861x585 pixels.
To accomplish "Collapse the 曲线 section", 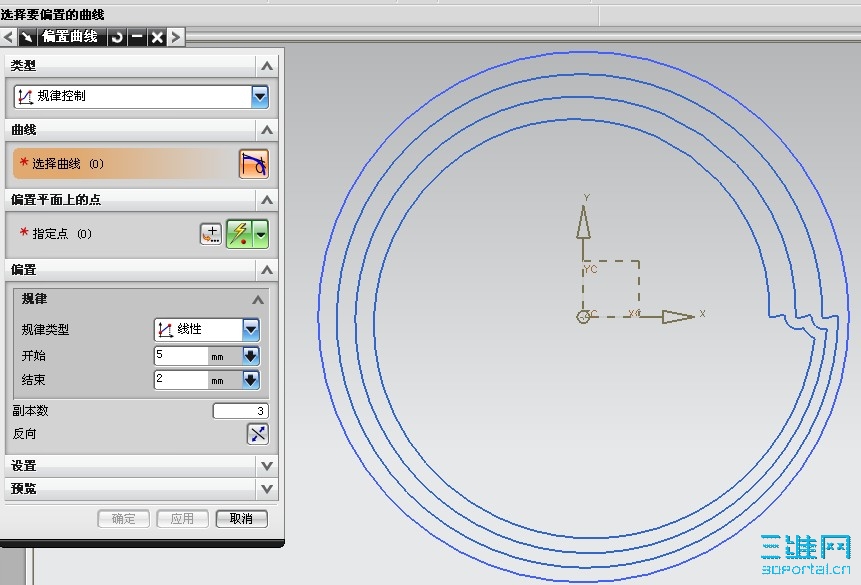I will [267, 130].
